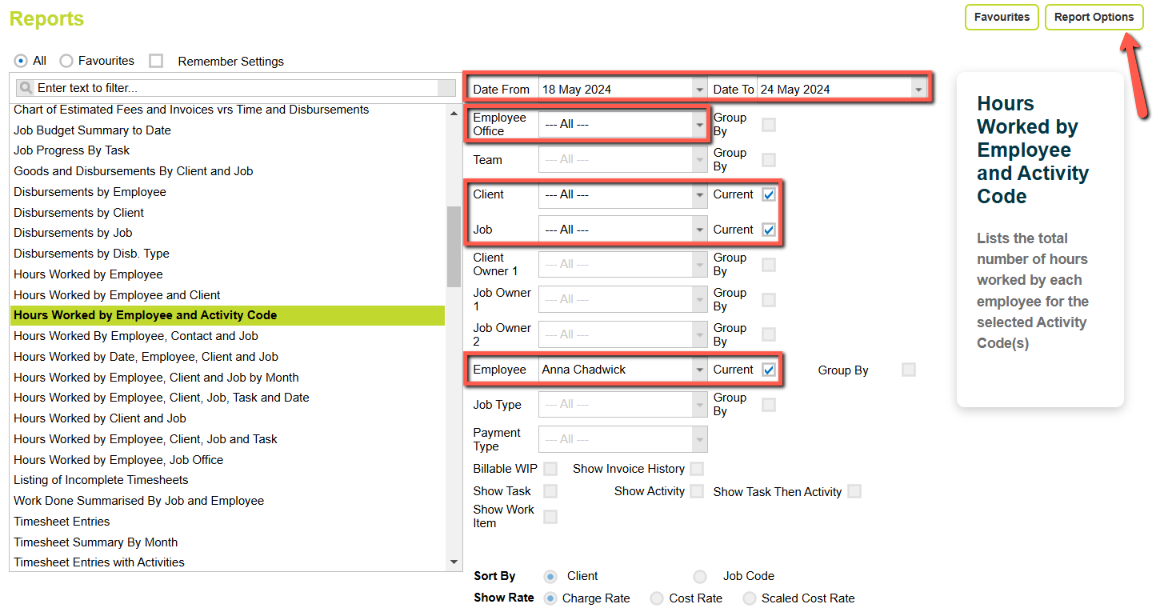Viewport: 1161px width, 615px height.
Task: Click the search magnifier icon in filter box
Action: pyautogui.click(x=26, y=88)
